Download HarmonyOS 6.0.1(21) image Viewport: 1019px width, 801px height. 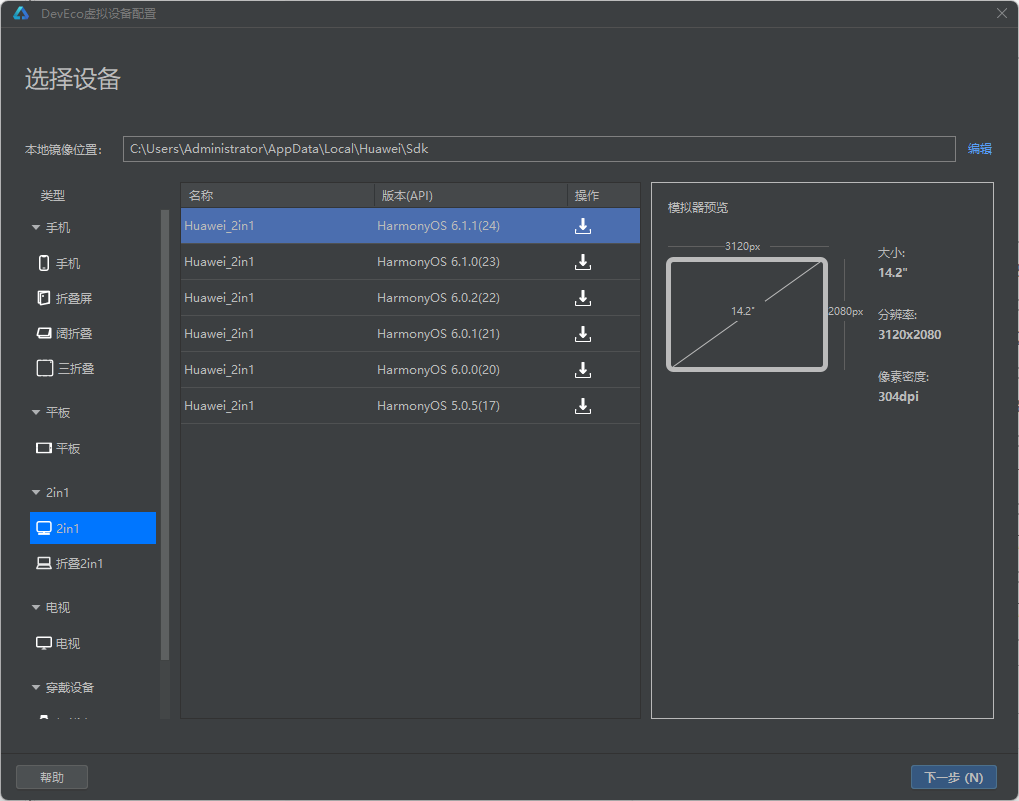pyautogui.click(x=583, y=334)
